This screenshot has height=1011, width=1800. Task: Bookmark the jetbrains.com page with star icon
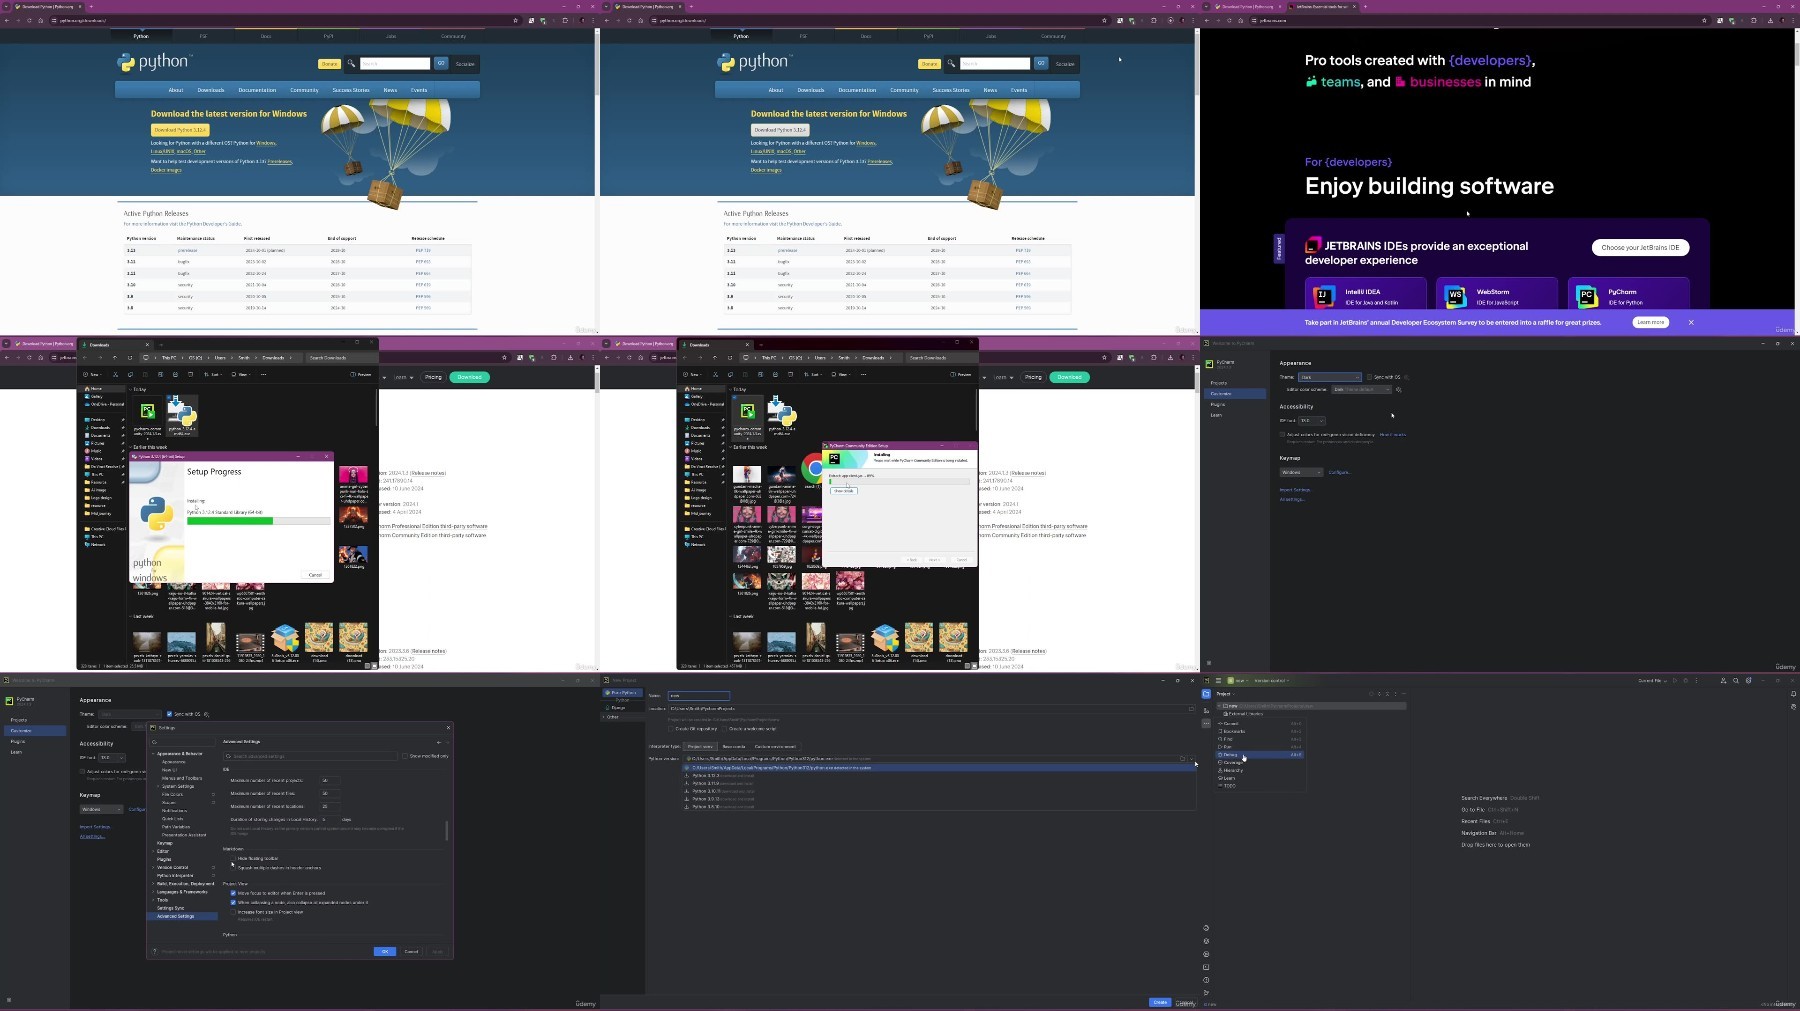1704,20
